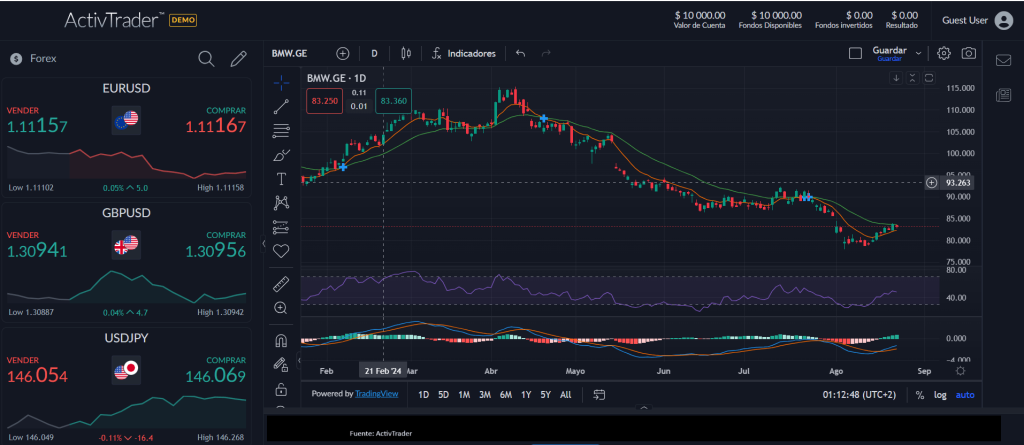Open the candlestick chart type dropdown

click(x=406, y=53)
